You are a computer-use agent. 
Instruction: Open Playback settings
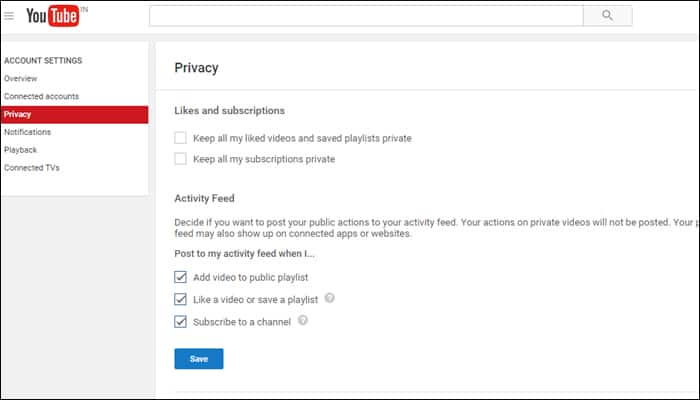click(x=21, y=150)
